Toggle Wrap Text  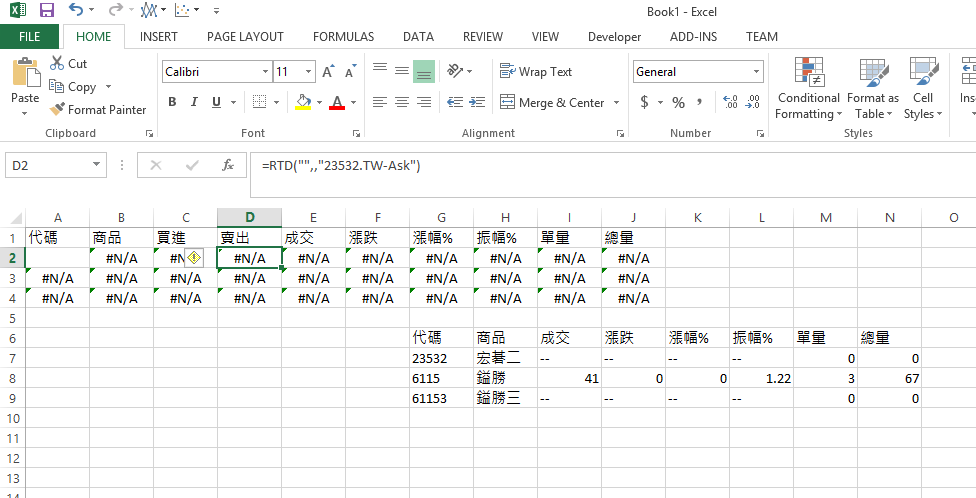(536, 72)
